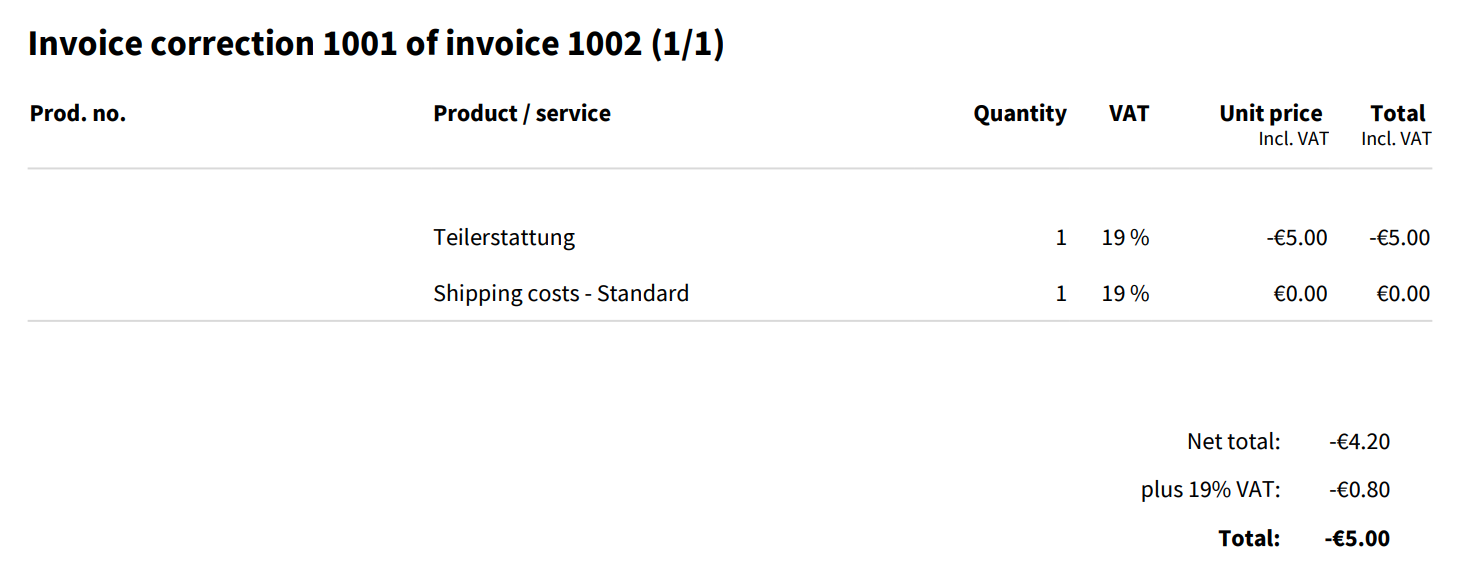Click the VAT column header

click(x=1128, y=114)
